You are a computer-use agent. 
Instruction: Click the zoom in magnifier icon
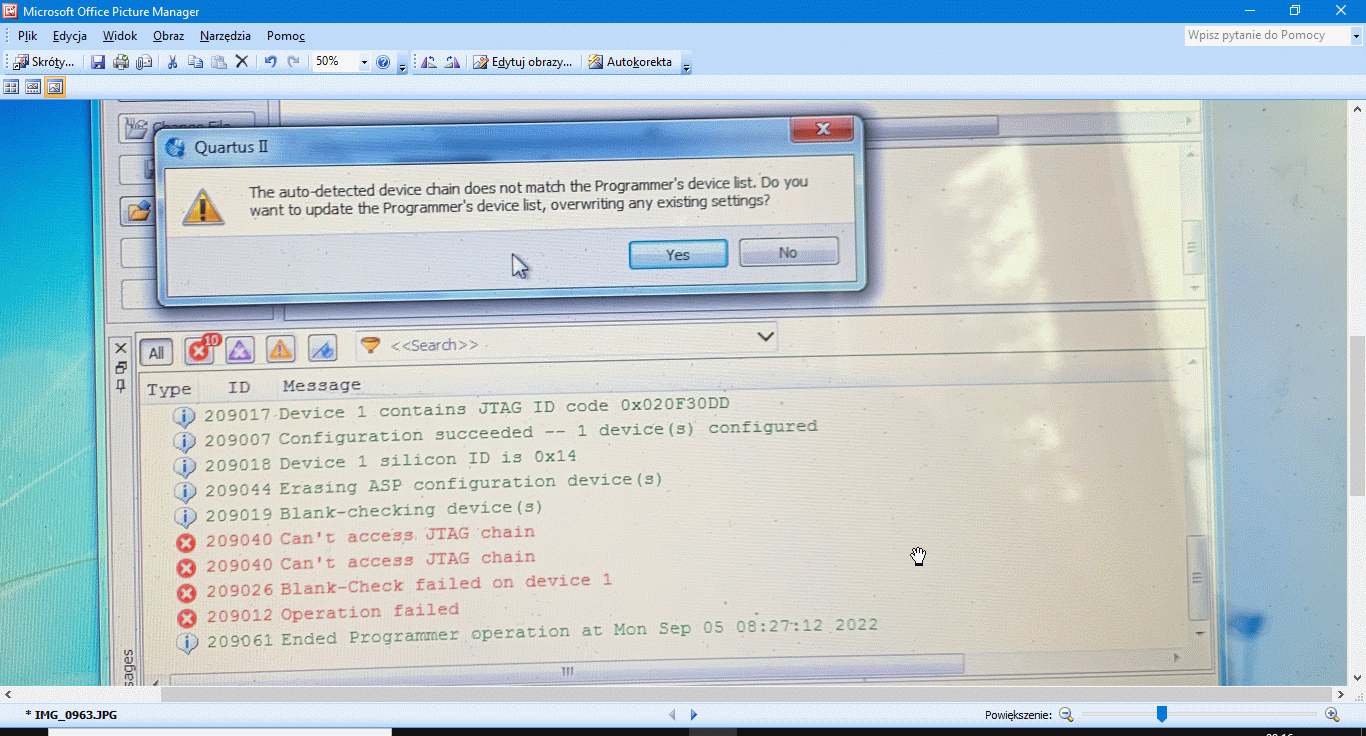tap(1332, 714)
